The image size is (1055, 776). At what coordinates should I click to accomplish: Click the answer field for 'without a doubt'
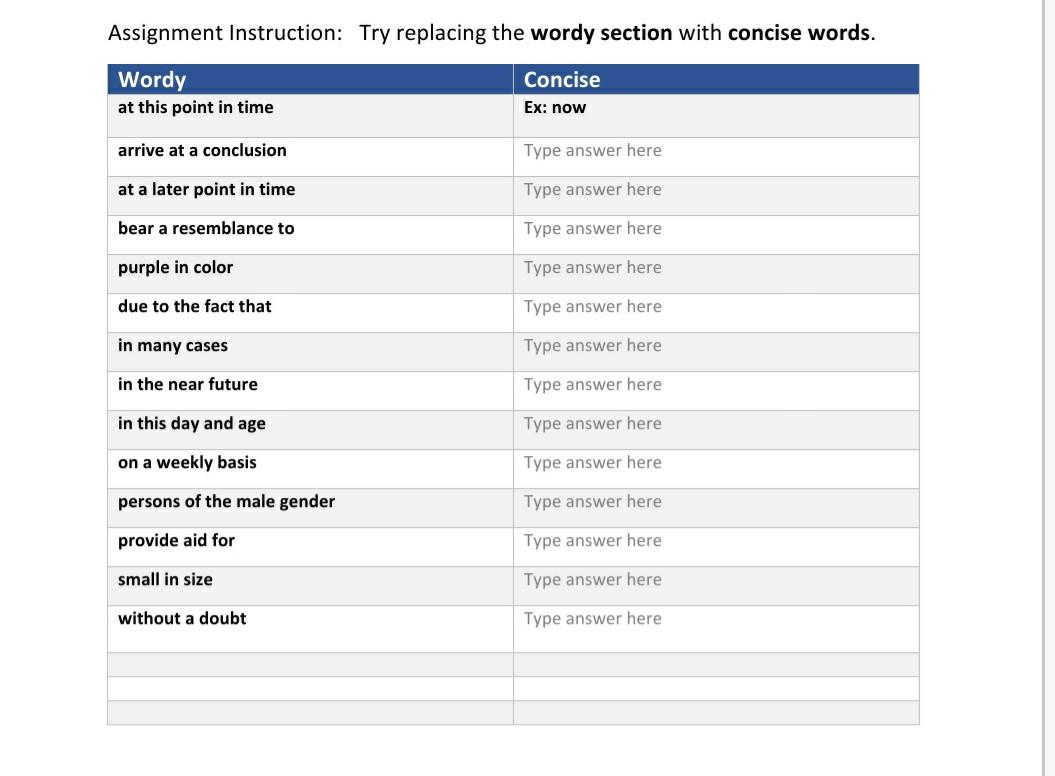point(716,629)
